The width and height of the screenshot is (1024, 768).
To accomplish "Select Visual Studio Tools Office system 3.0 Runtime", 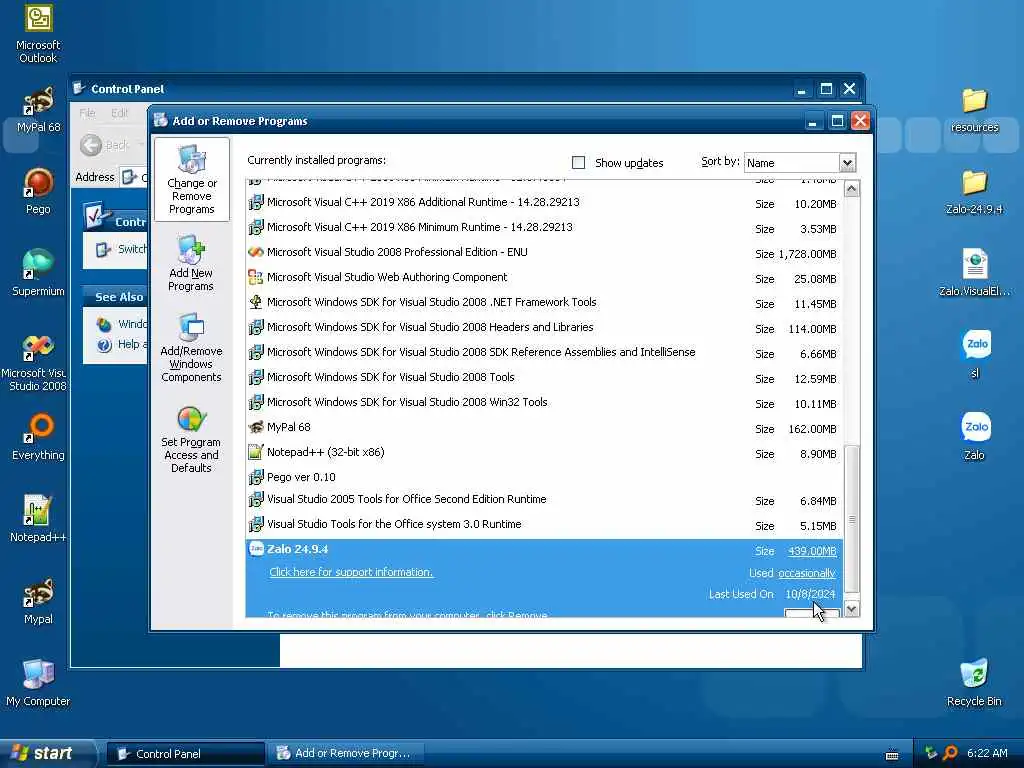I will (544, 524).
